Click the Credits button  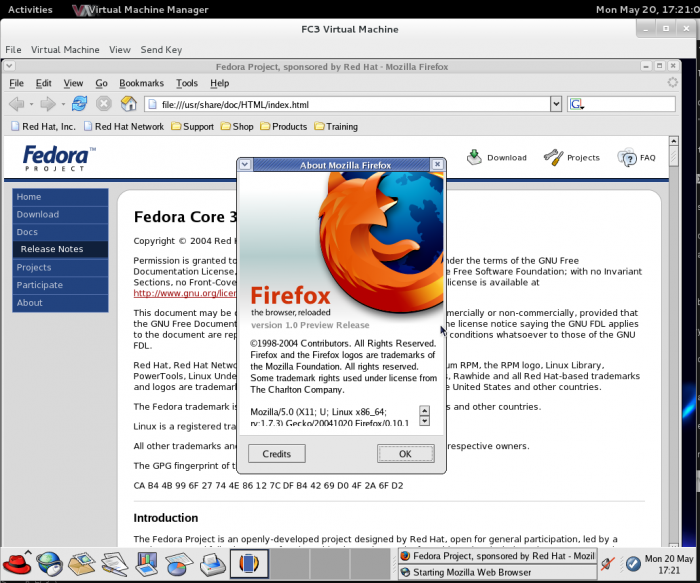click(277, 454)
